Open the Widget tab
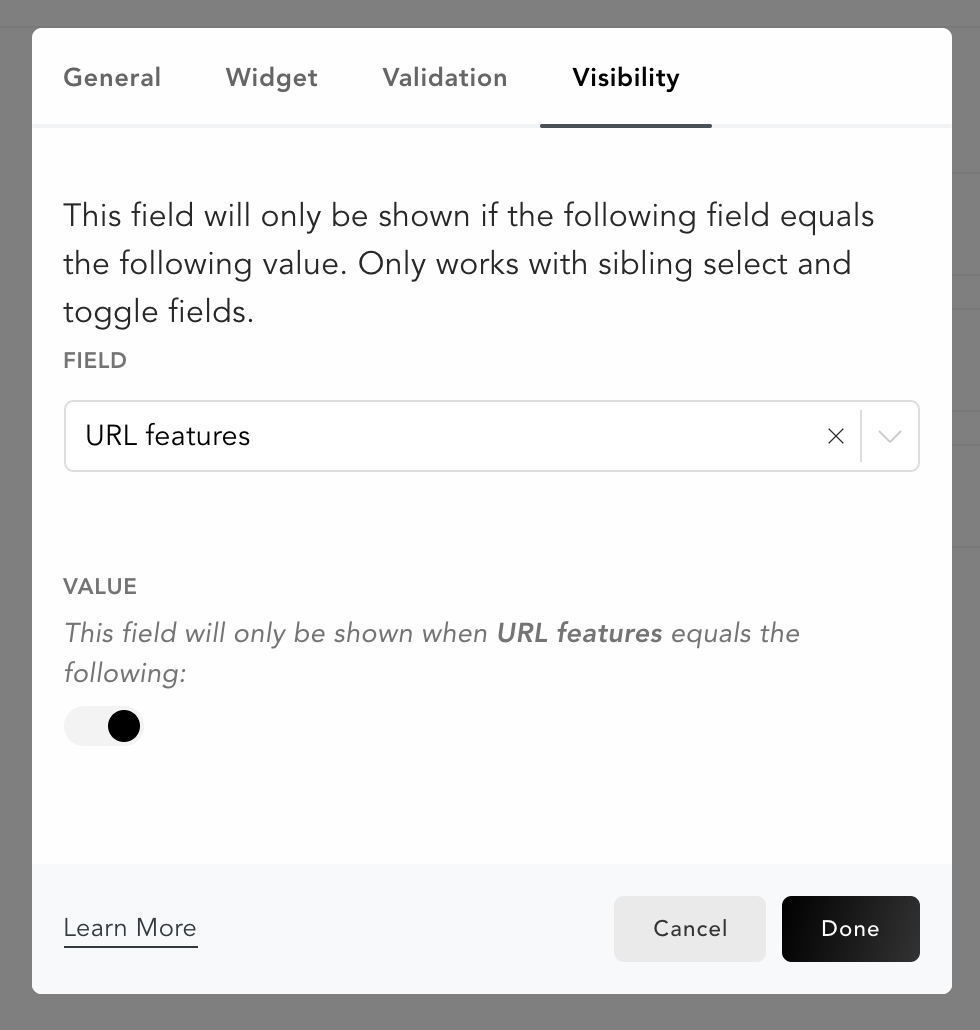 coord(271,78)
